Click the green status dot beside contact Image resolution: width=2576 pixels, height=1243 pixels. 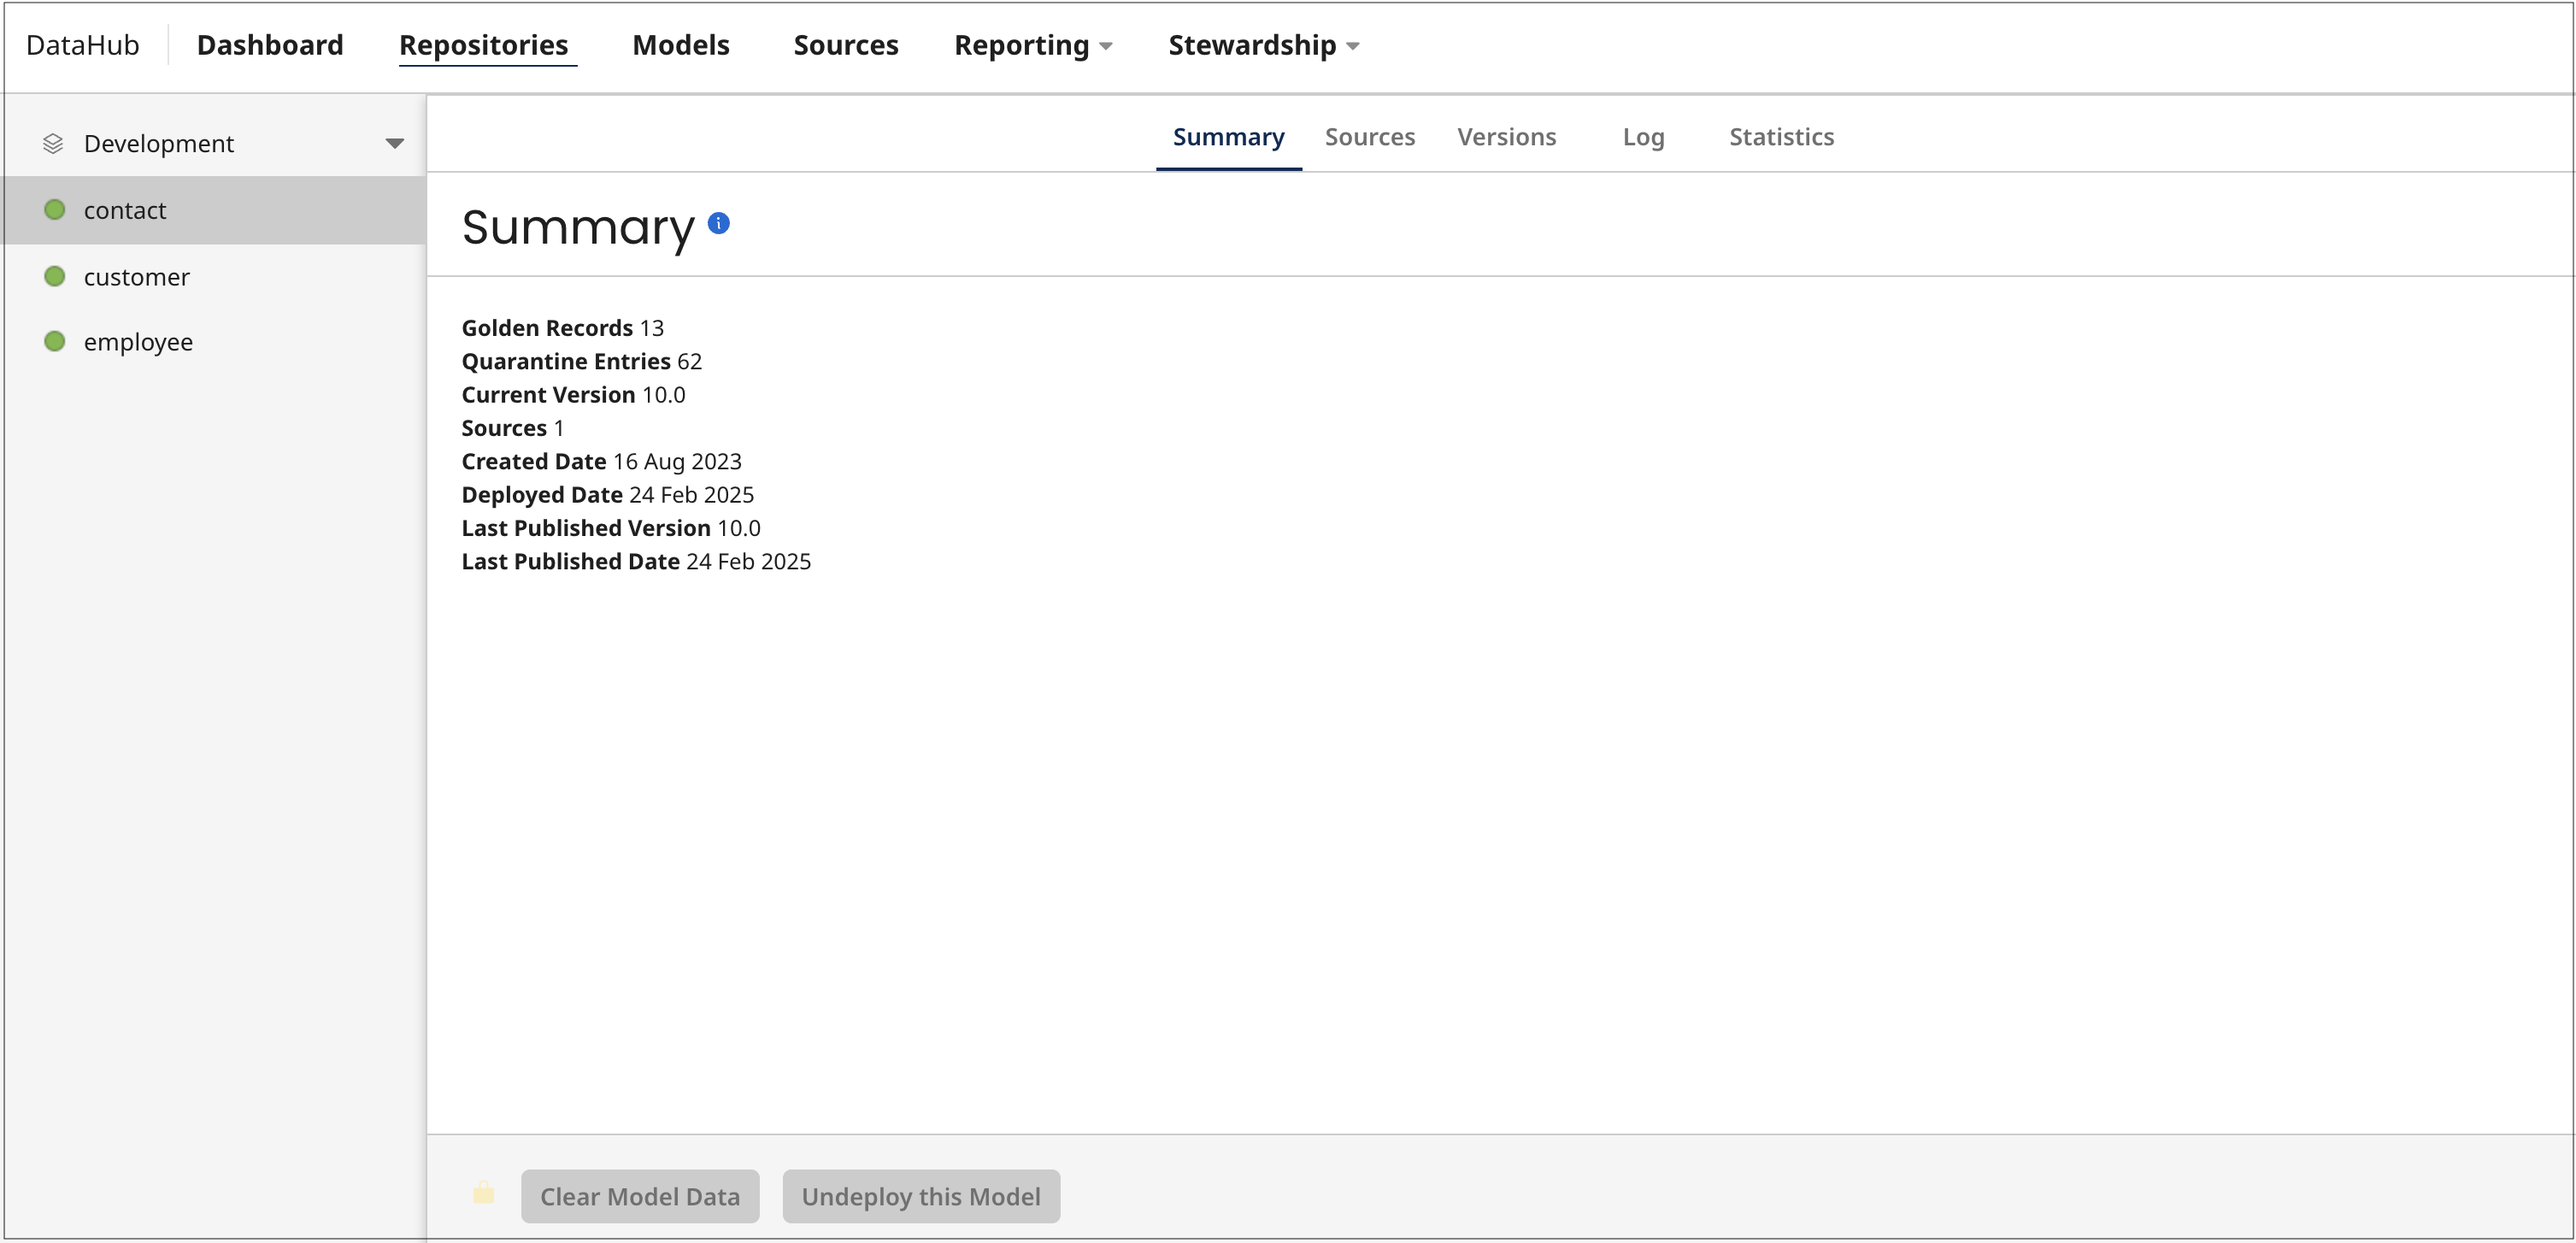[55, 209]
